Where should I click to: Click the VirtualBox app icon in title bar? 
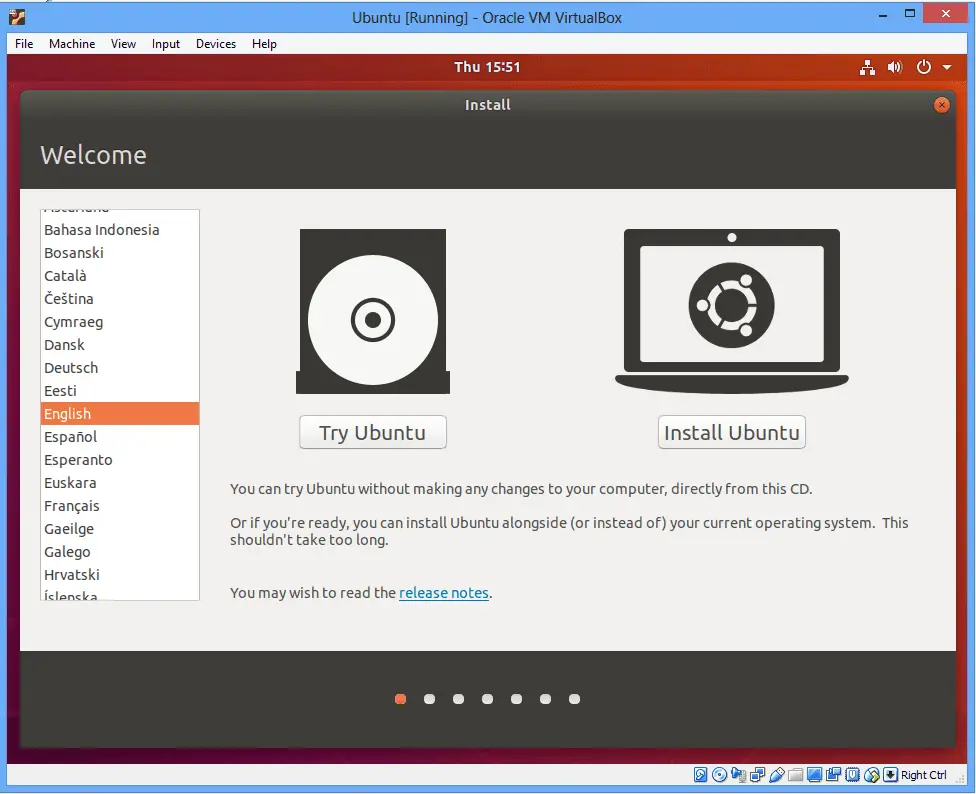click(x=17, y=17)
